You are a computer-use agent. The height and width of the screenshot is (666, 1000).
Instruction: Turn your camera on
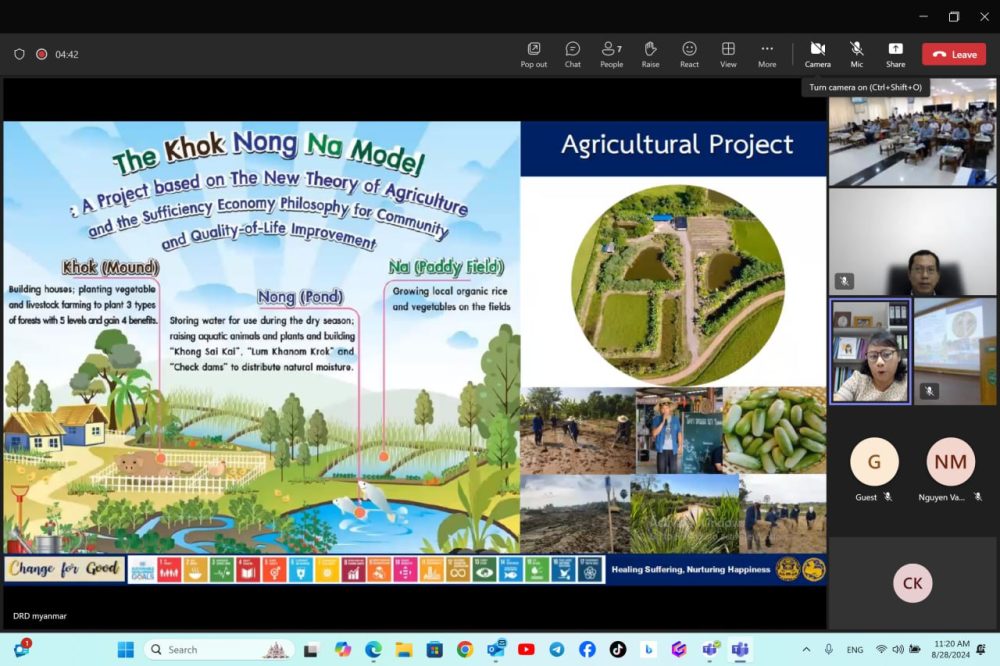[x=817, y=54]
